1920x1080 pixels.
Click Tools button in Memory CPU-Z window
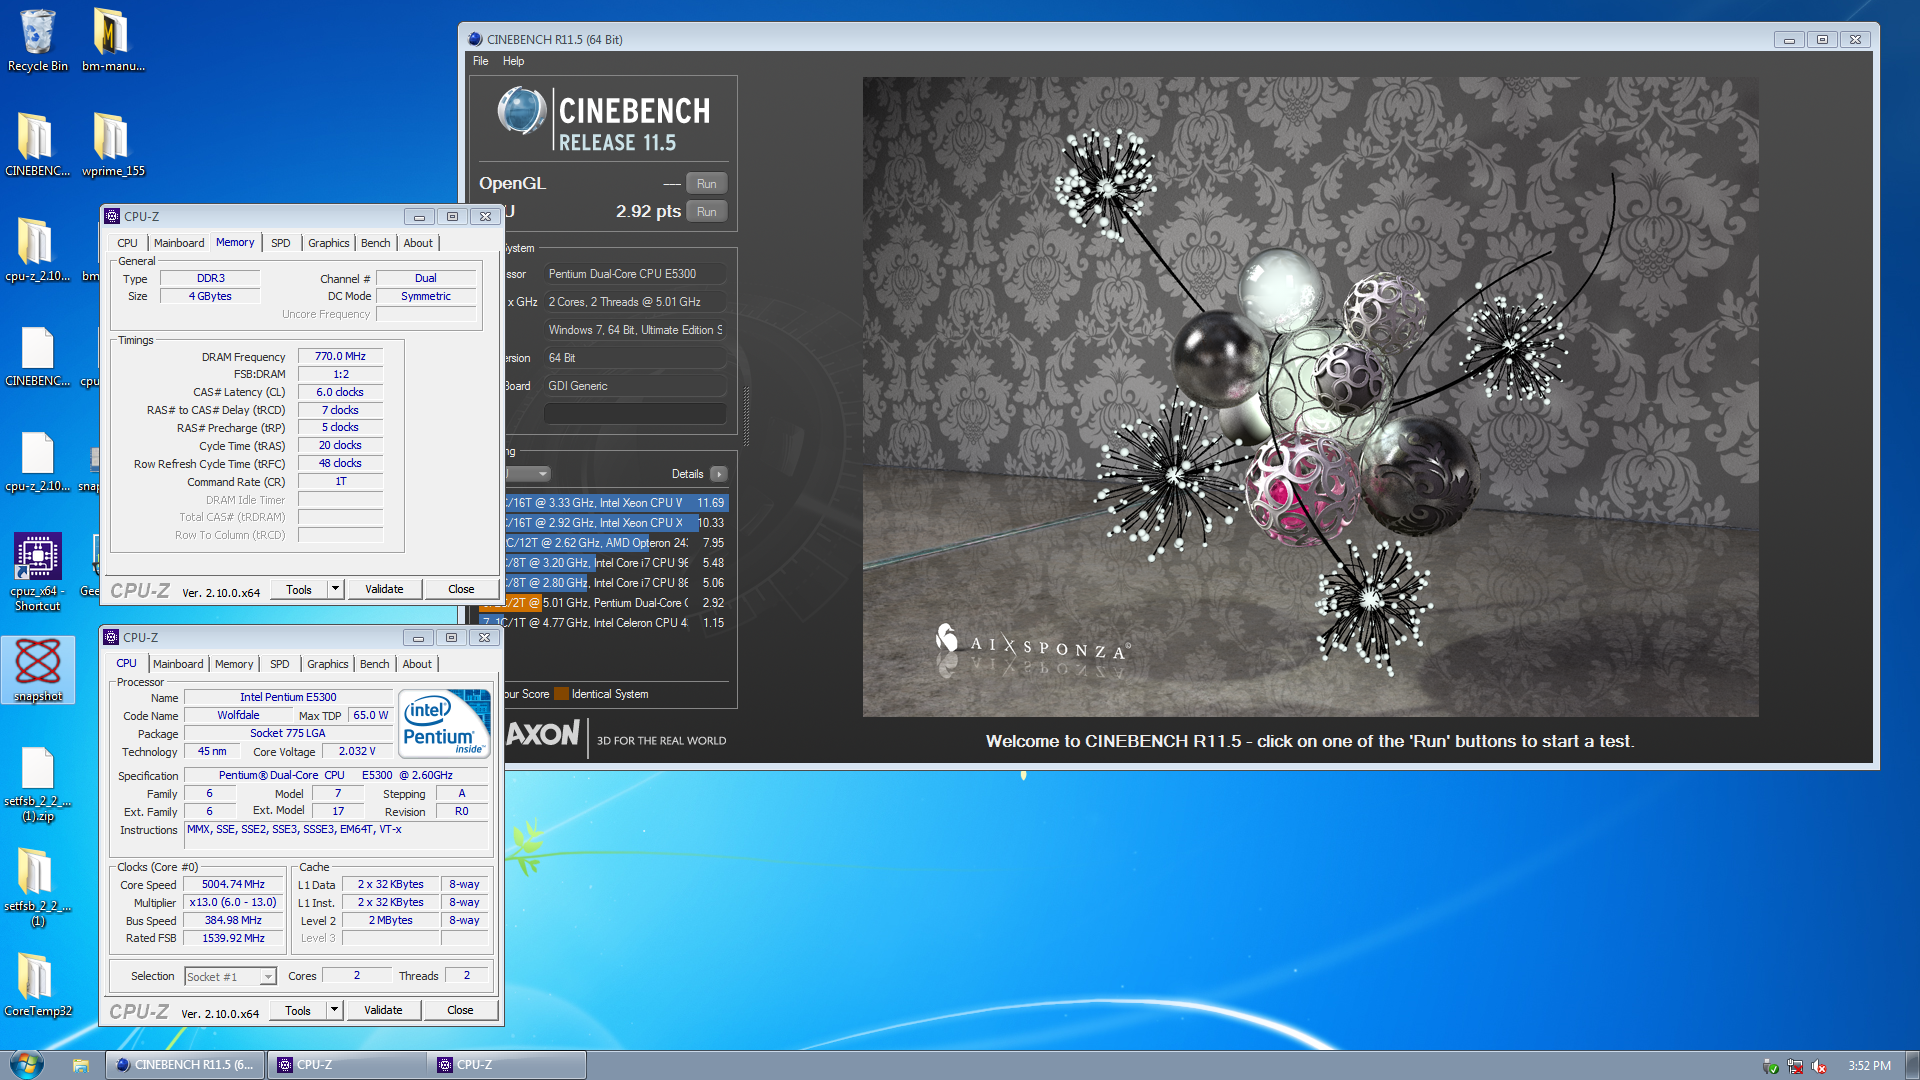pos(299,589)
